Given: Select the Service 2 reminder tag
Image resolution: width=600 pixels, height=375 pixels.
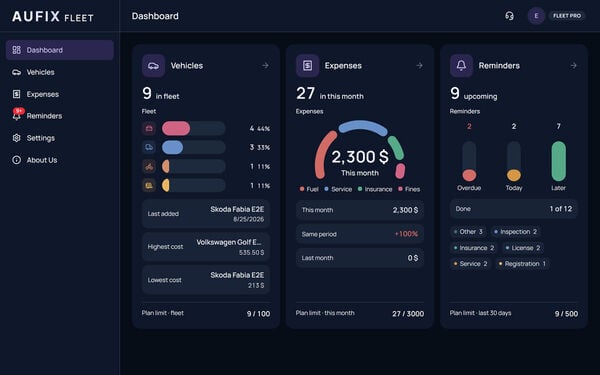Looking at the screenshot, I should pos(470,264).
